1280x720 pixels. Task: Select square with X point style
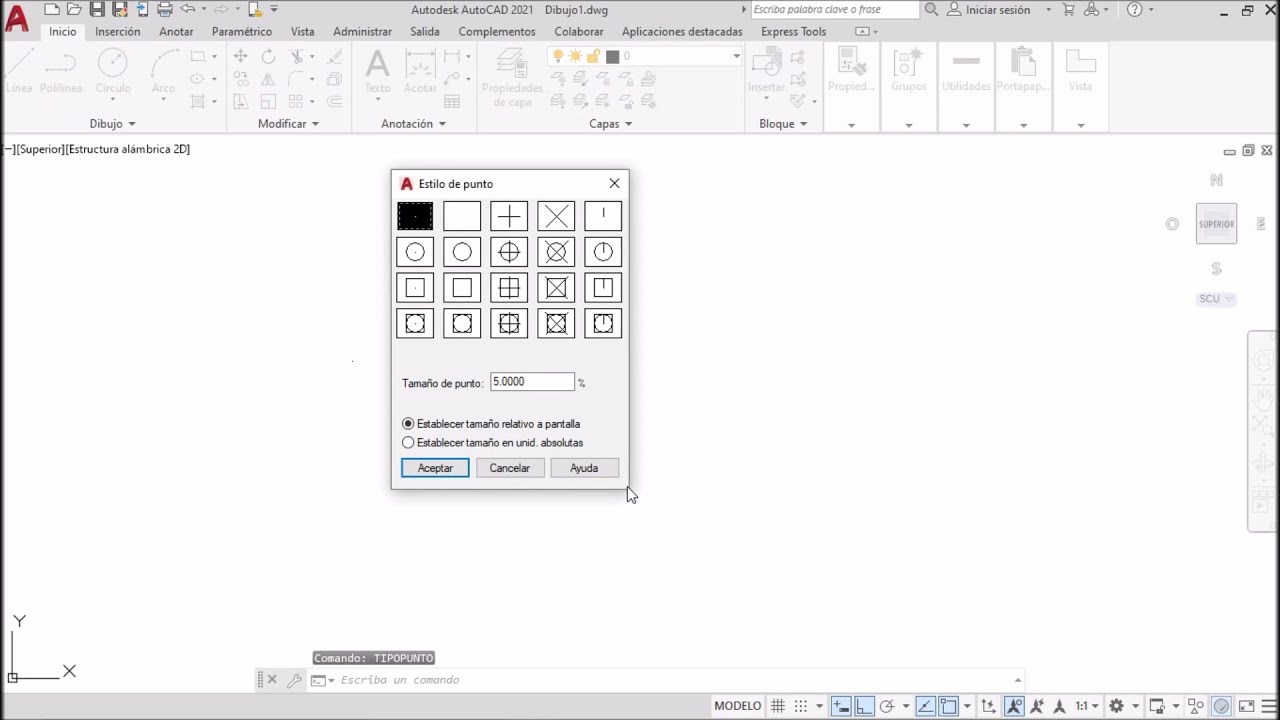tap(556, 288)
